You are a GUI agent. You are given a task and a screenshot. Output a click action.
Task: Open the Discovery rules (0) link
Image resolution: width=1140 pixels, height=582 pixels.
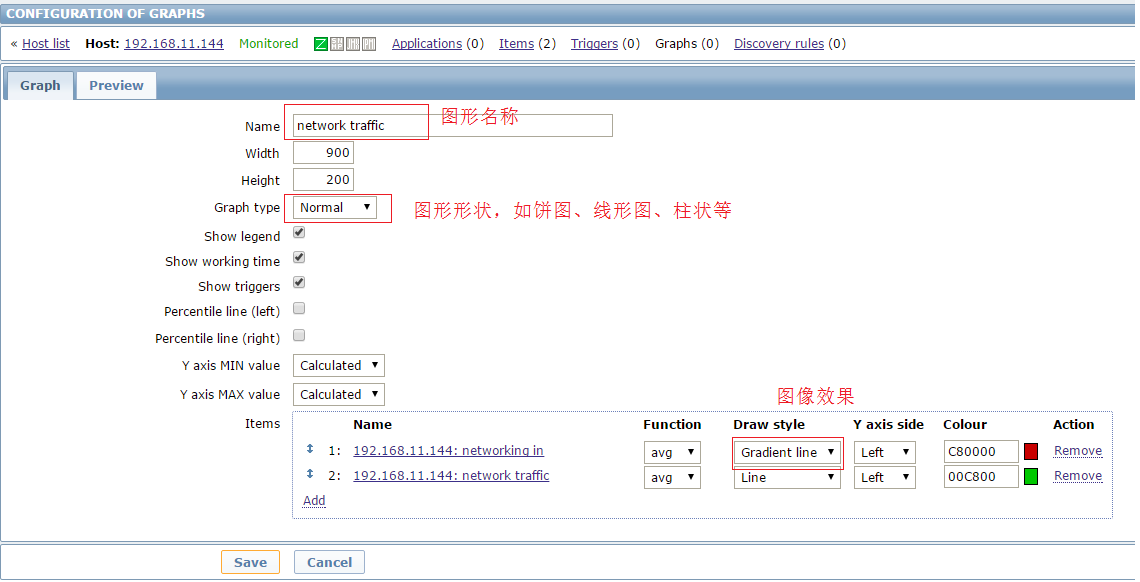coord(779,44)
